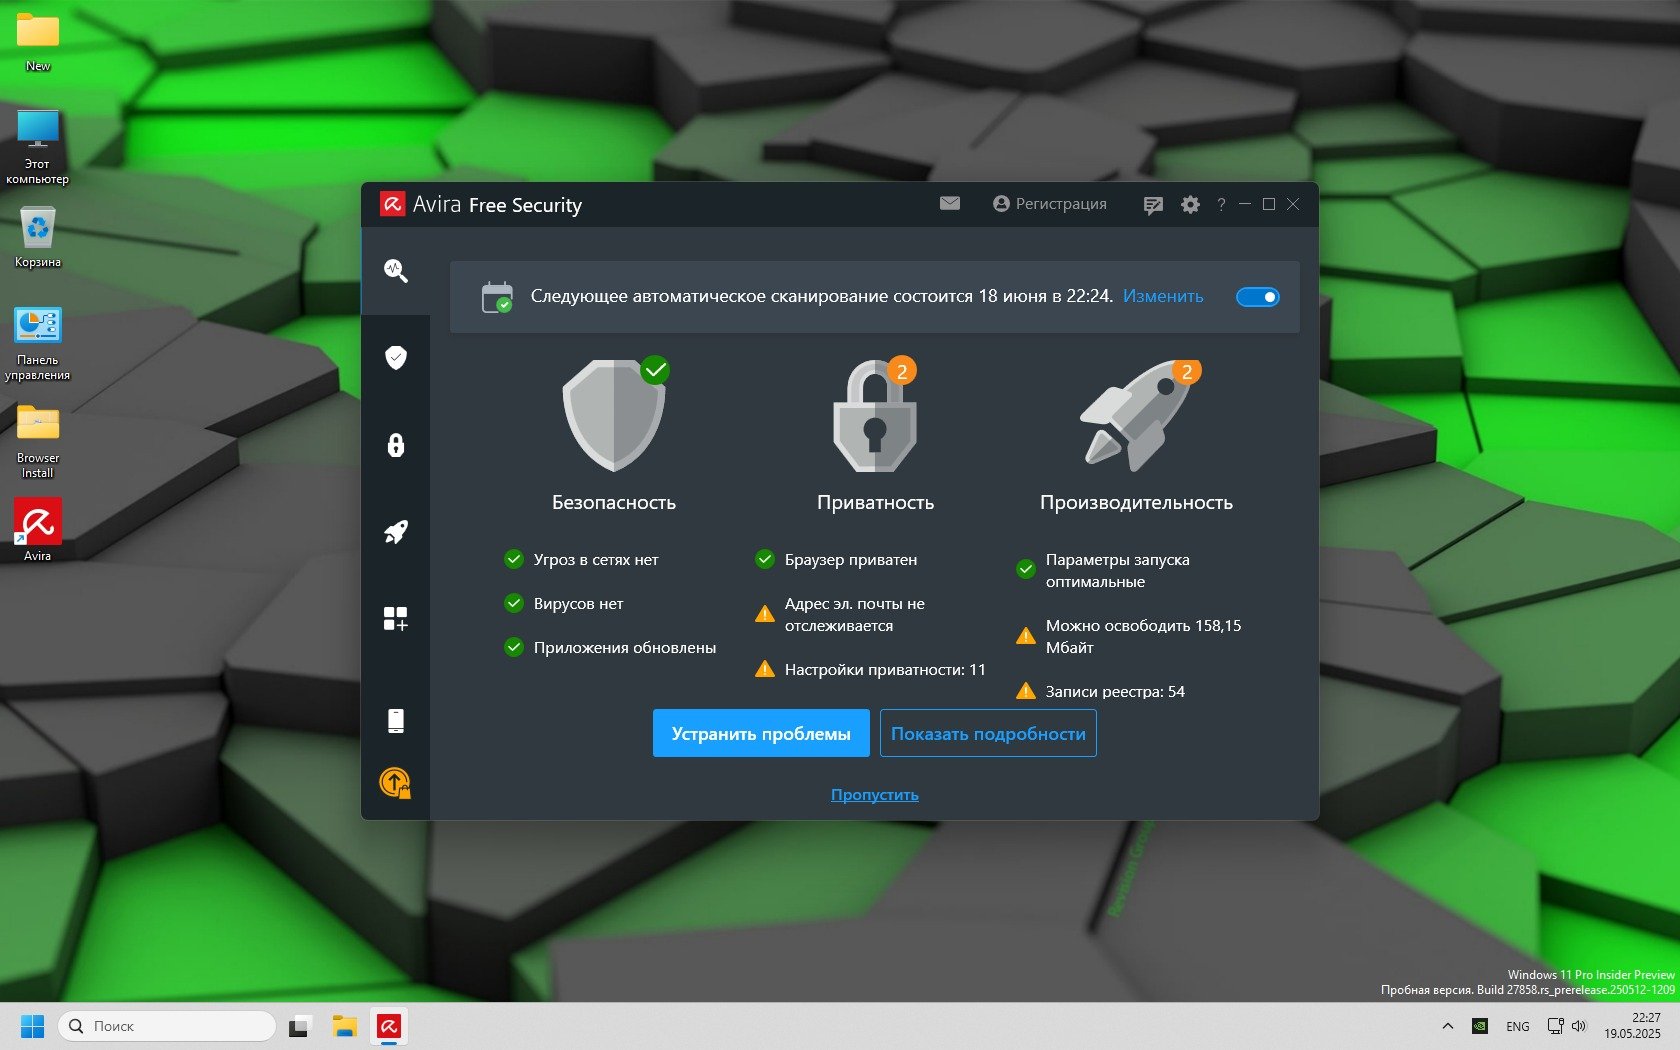The width and height of the screenshot is (1680, 1050).
Task: Open the Security shield sidebar section
Action: (x=396, y=358)
